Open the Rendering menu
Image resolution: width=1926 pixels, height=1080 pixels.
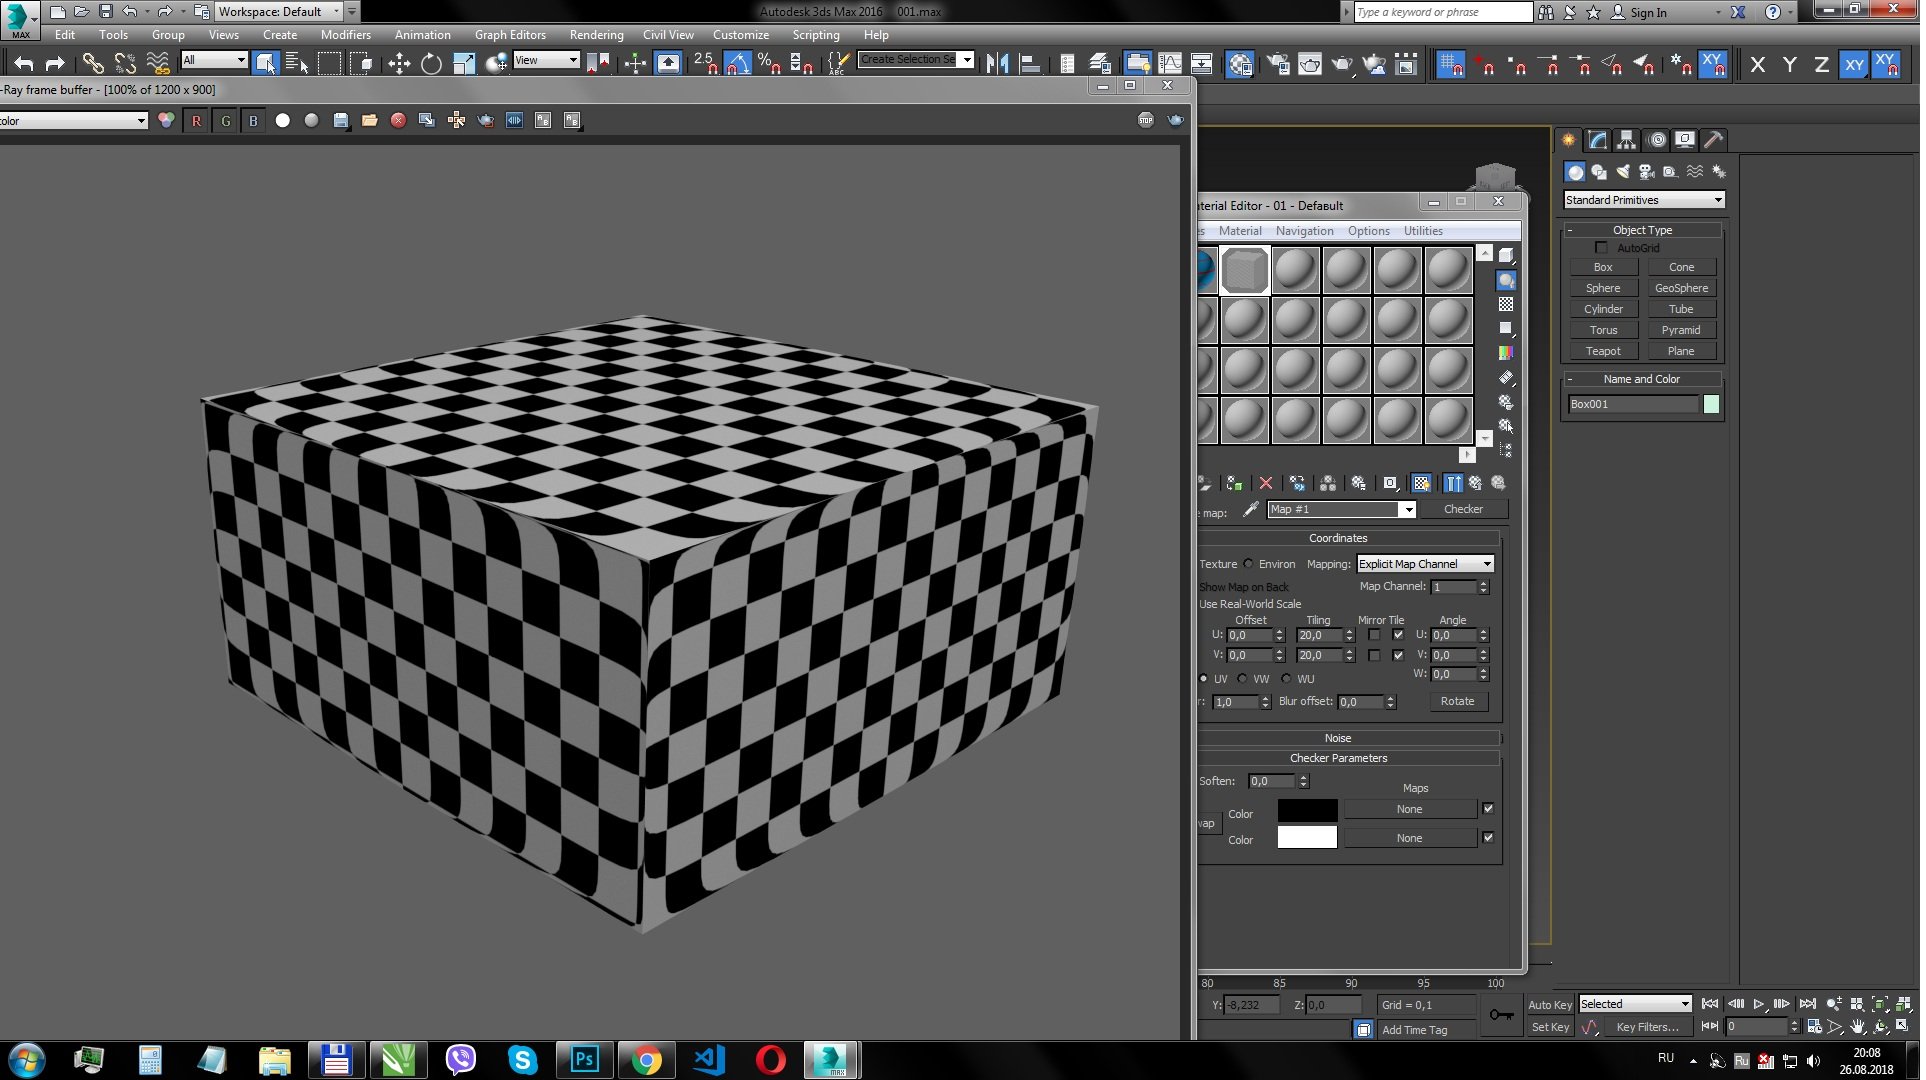596,35
